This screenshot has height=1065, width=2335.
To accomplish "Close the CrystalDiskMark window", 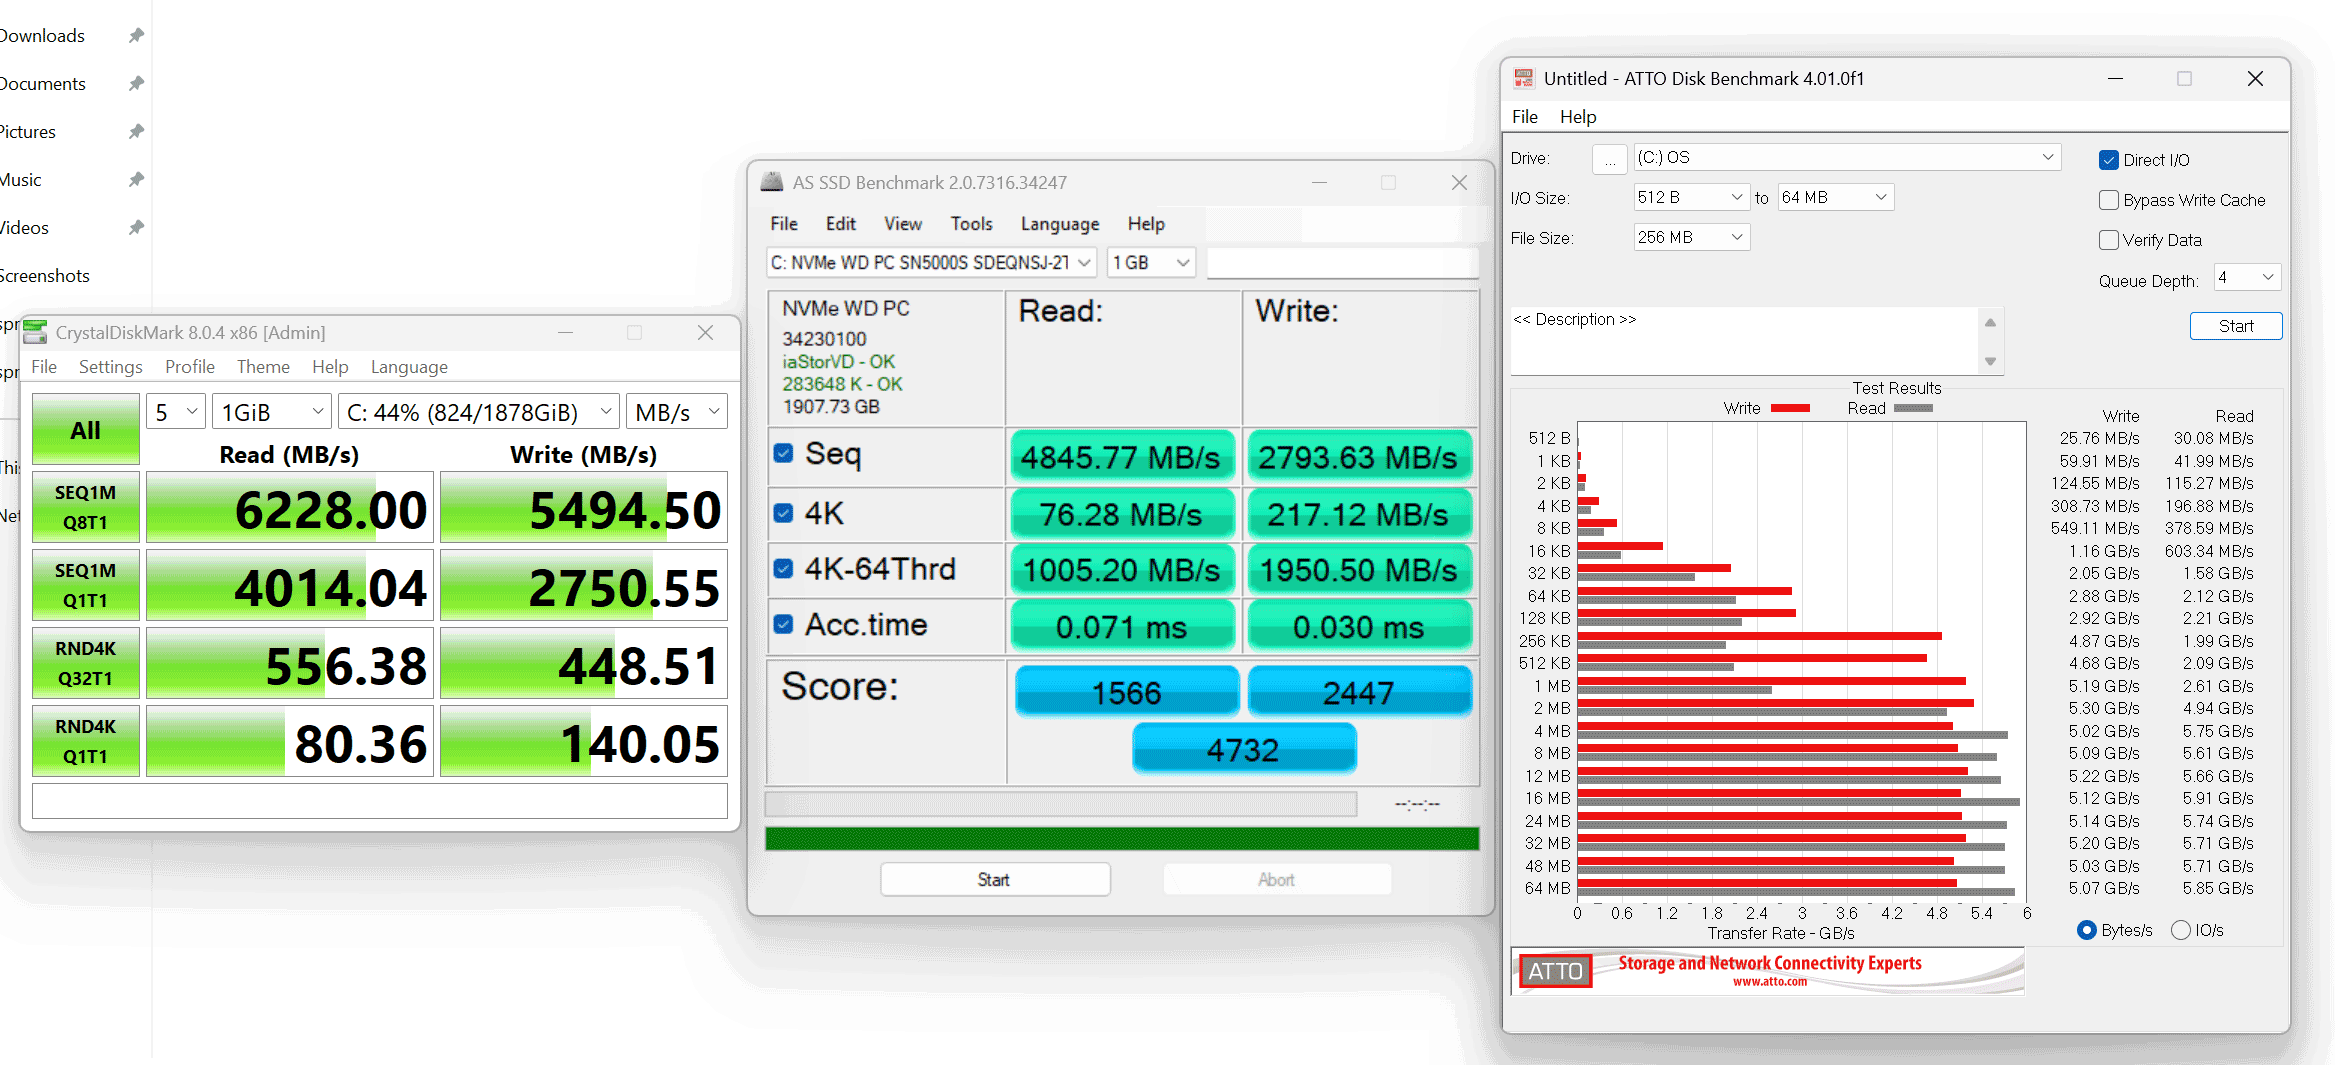I will 705,332.
